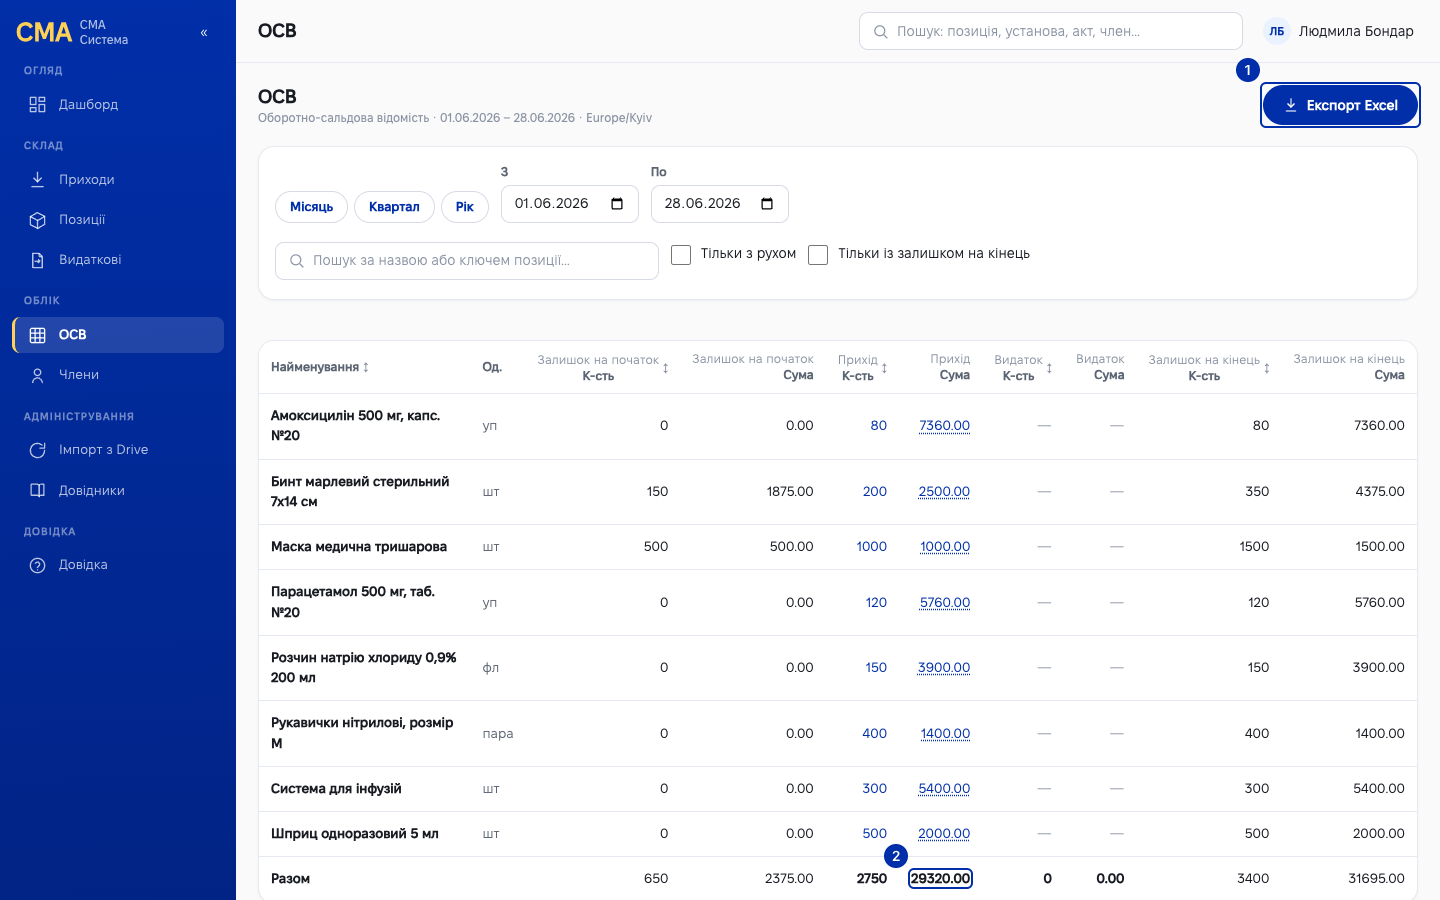
Task: Open Прихід quantity 500 for Шприц одноразовий
Action: coord(875,834)
